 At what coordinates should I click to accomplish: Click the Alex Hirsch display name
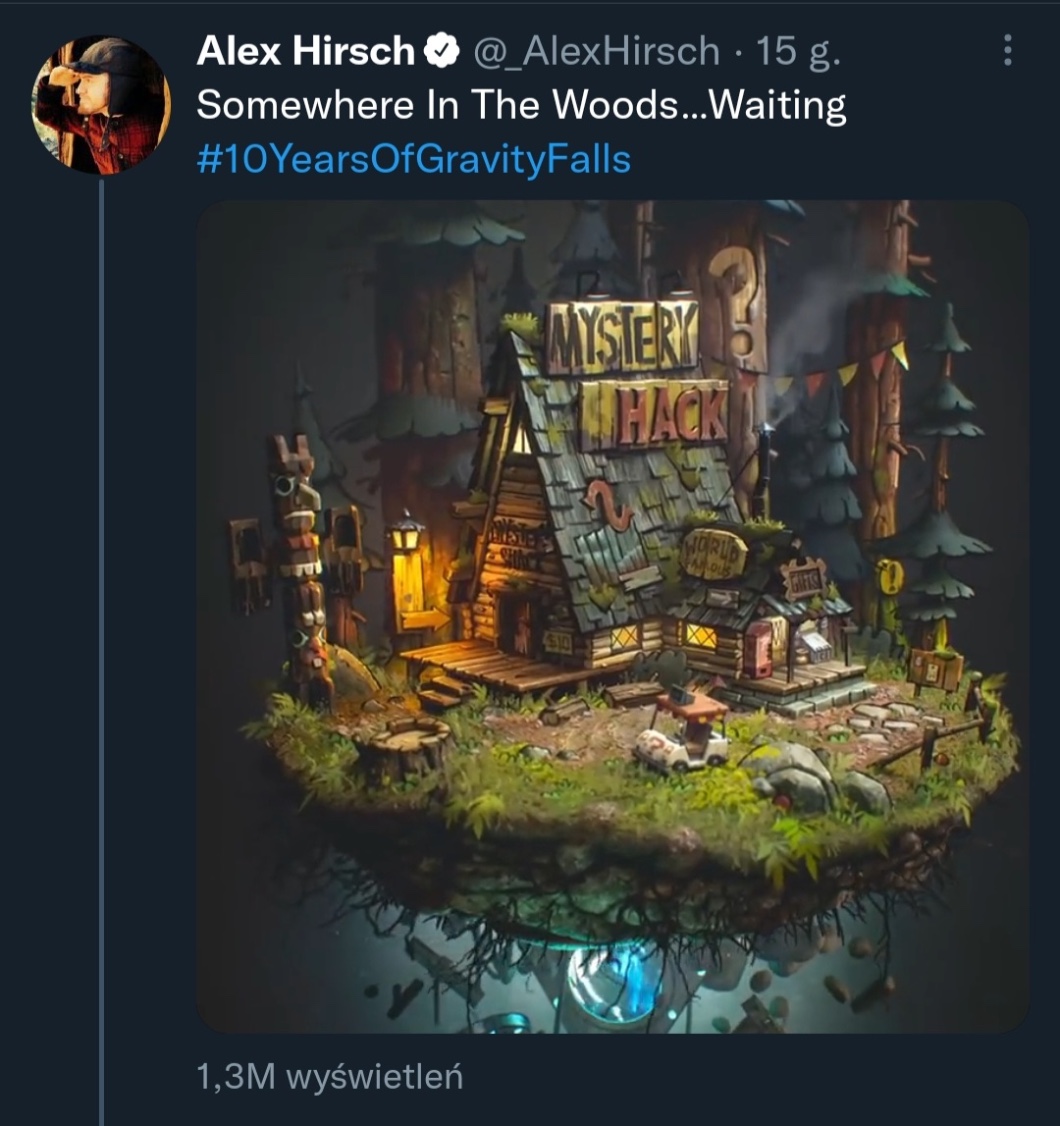click(306, 50)
